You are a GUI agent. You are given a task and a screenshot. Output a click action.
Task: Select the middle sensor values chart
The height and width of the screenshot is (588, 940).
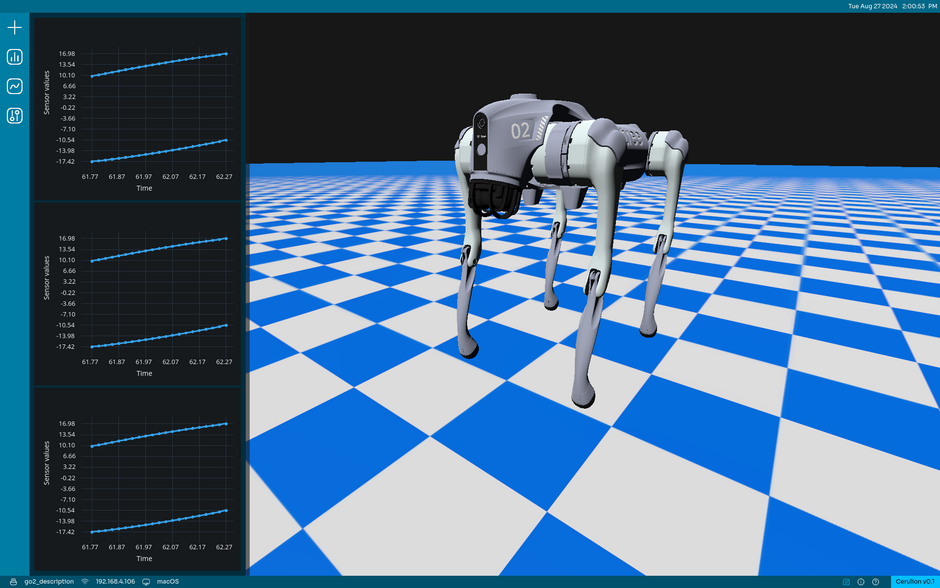click(138, 294)
